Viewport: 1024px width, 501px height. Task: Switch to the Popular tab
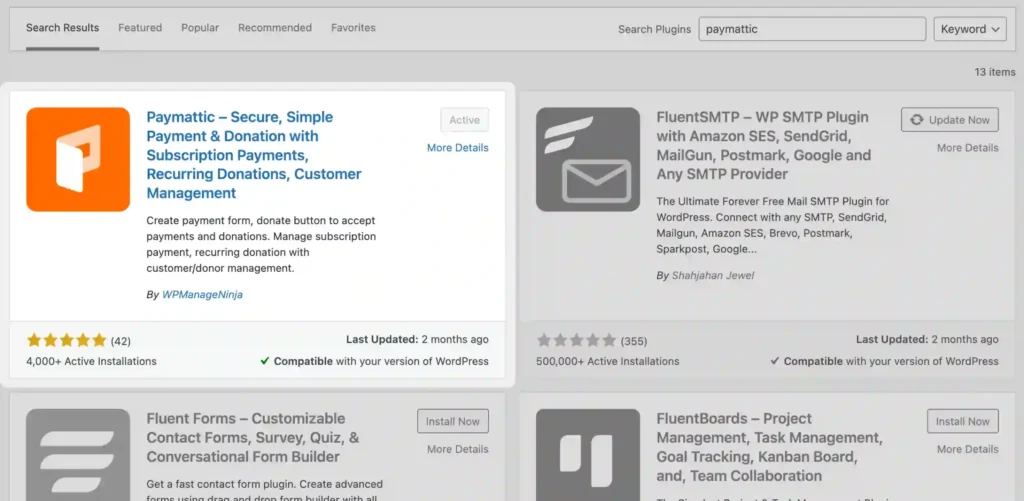(x=200, y=28)
